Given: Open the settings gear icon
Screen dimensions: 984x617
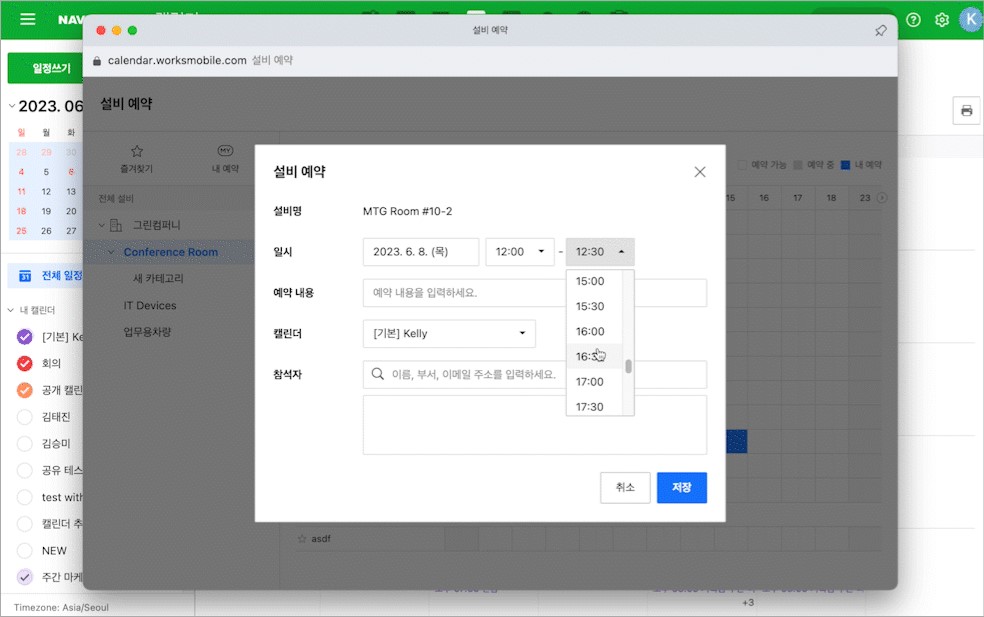Looking at the screenshot, I should click(x=941, y=20).
